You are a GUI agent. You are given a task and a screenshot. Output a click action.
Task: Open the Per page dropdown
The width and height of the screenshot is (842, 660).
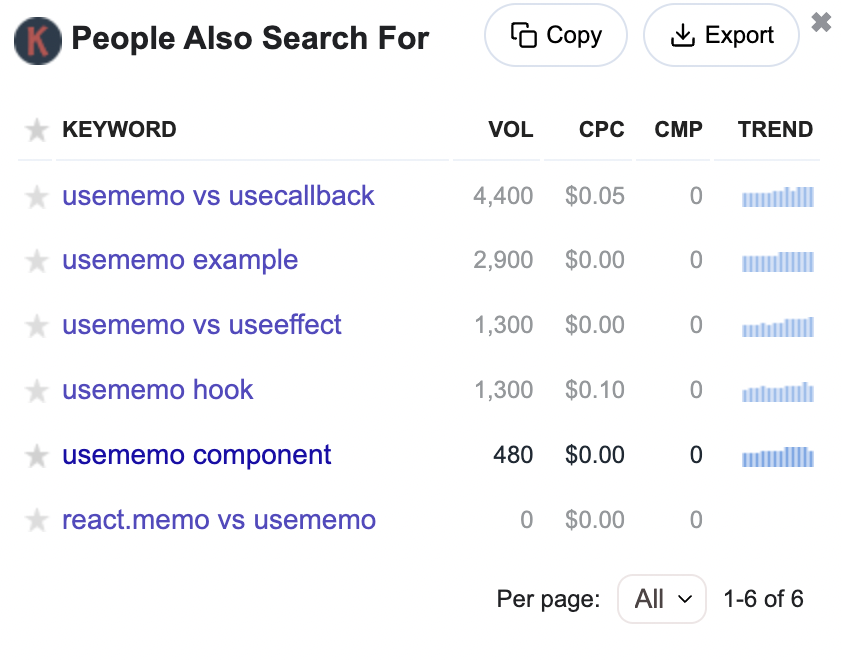661,599
